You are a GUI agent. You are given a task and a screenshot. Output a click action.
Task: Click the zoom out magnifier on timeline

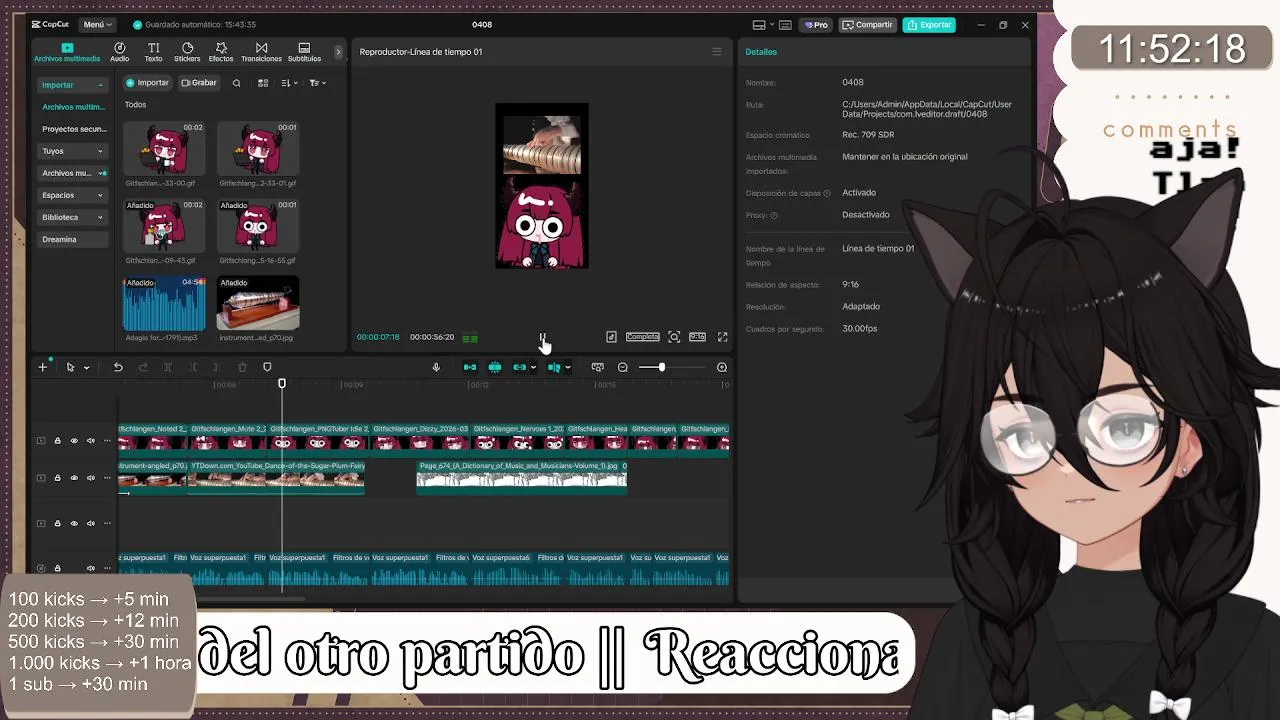(x=623, y=367)
